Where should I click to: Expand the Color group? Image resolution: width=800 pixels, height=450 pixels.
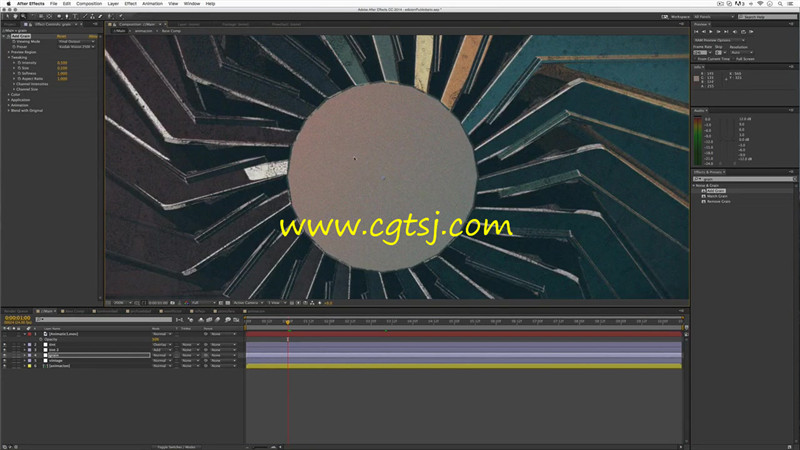(x=9, y=94)
